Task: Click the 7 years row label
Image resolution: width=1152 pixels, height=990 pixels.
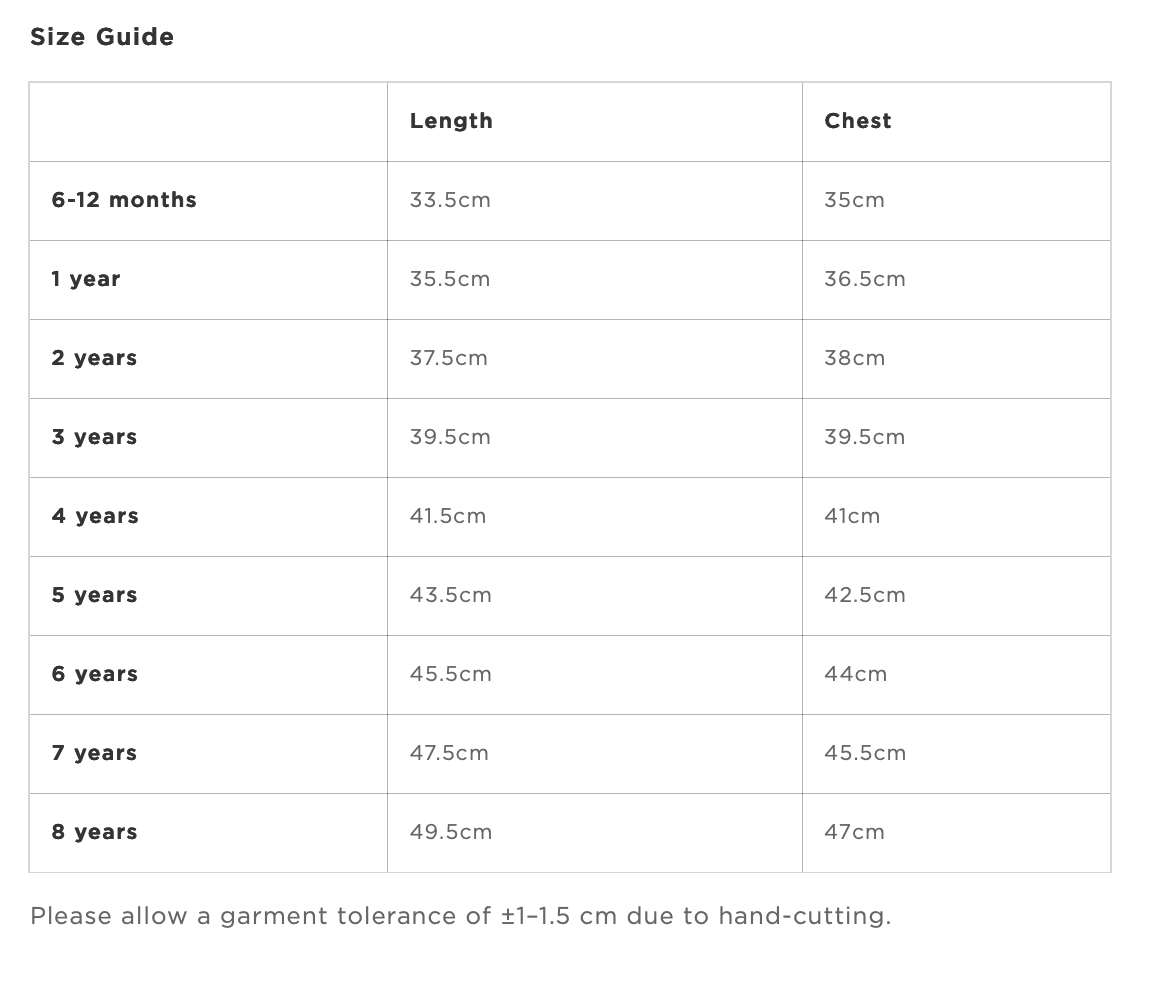Action: [94, 753]
